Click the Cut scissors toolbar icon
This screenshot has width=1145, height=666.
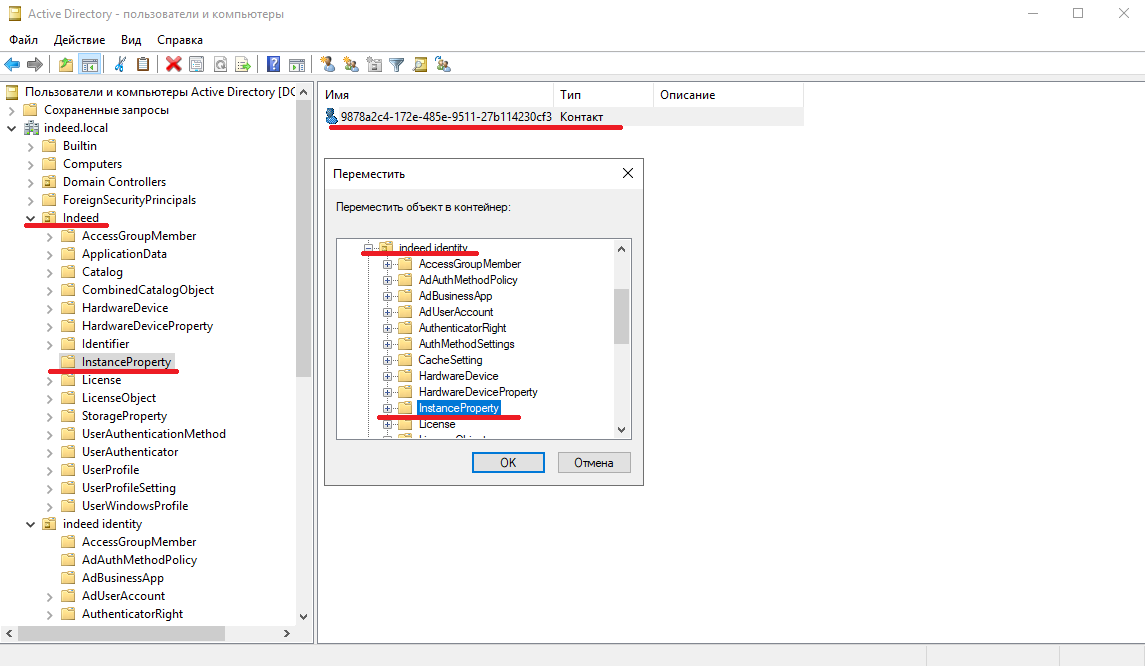point(120,65)
